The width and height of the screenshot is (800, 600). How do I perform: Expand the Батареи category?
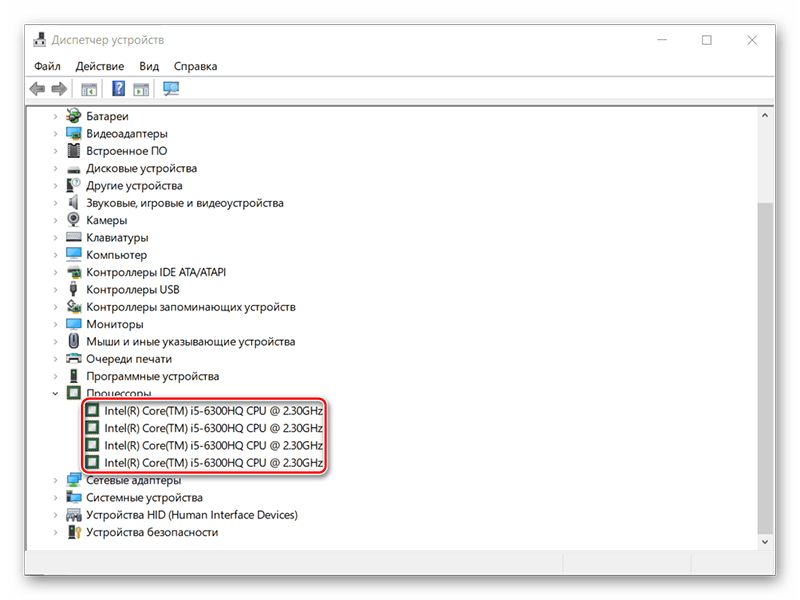[x=56, y=116]
